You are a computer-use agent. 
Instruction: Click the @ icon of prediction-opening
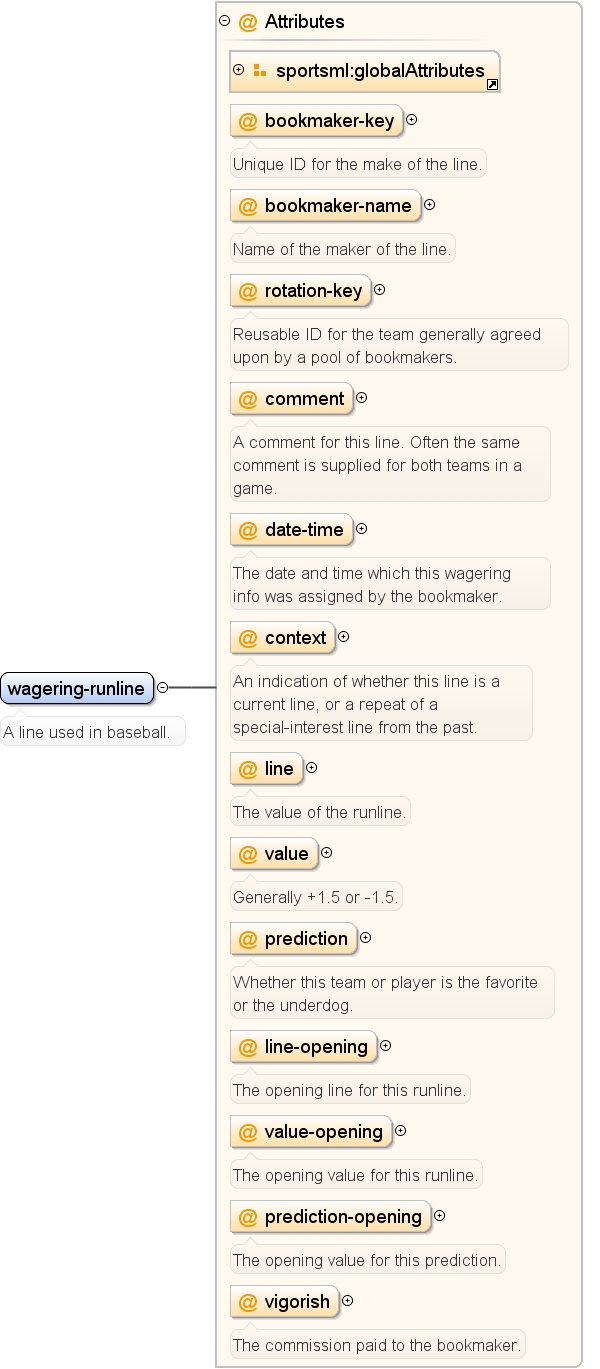(x=248, y=1217)
